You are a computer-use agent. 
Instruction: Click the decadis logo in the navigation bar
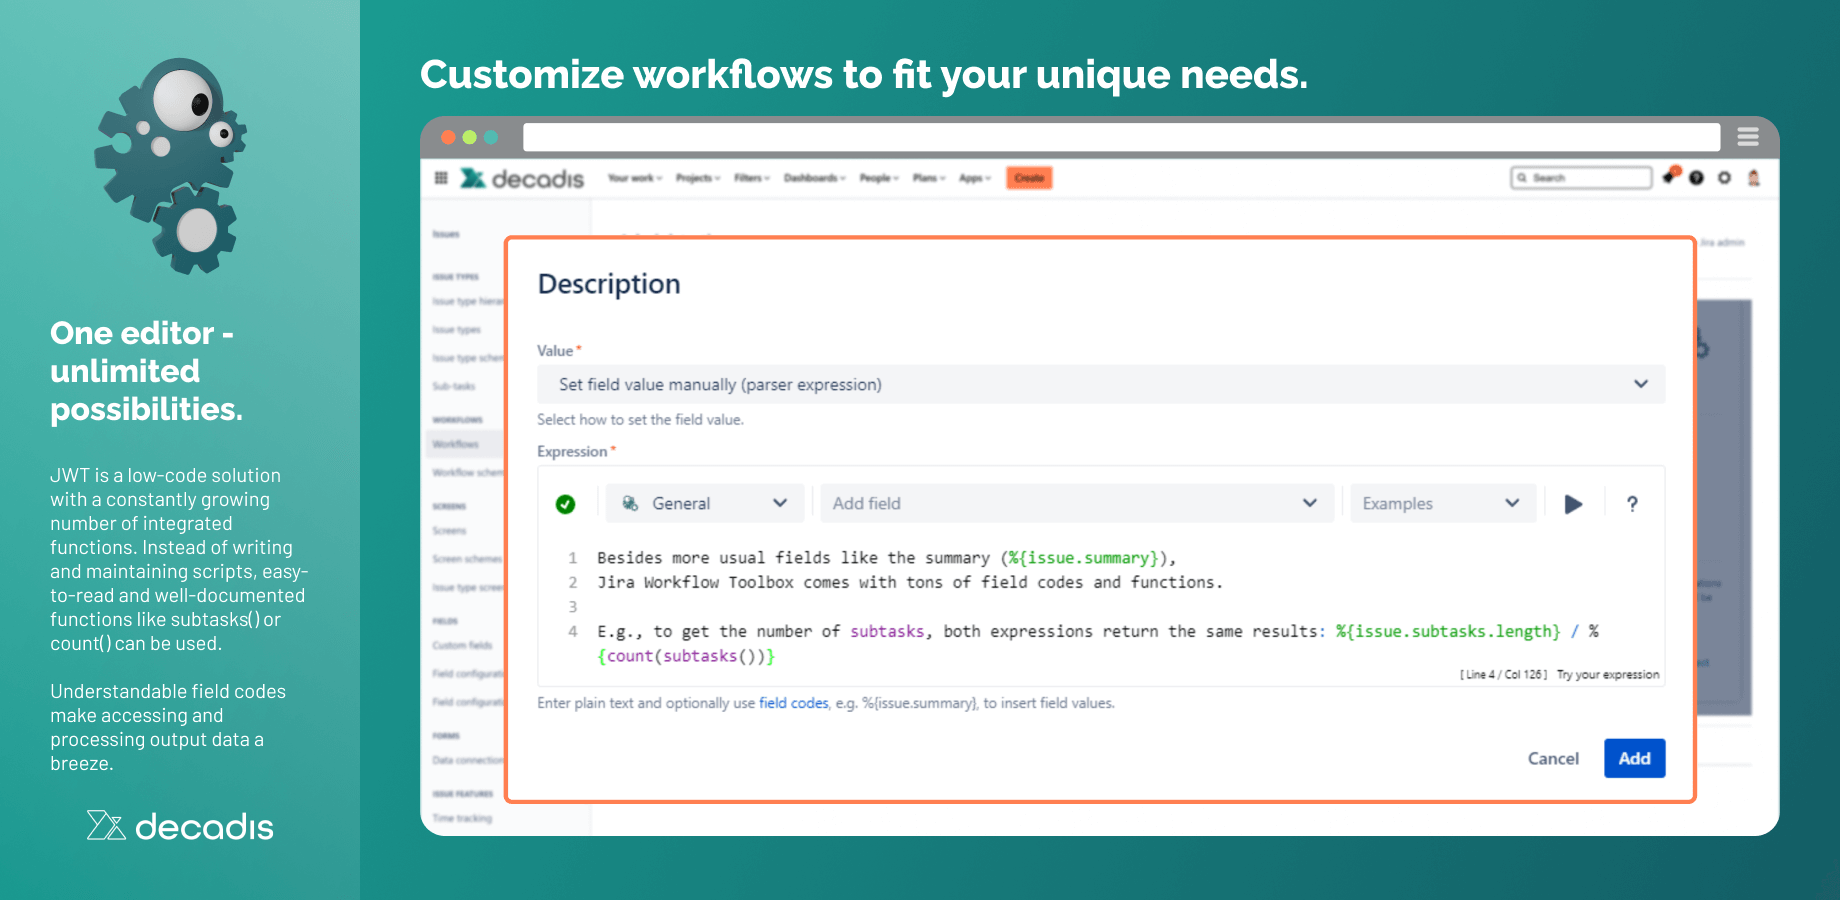pyautogui.click(x=522, y=178)
